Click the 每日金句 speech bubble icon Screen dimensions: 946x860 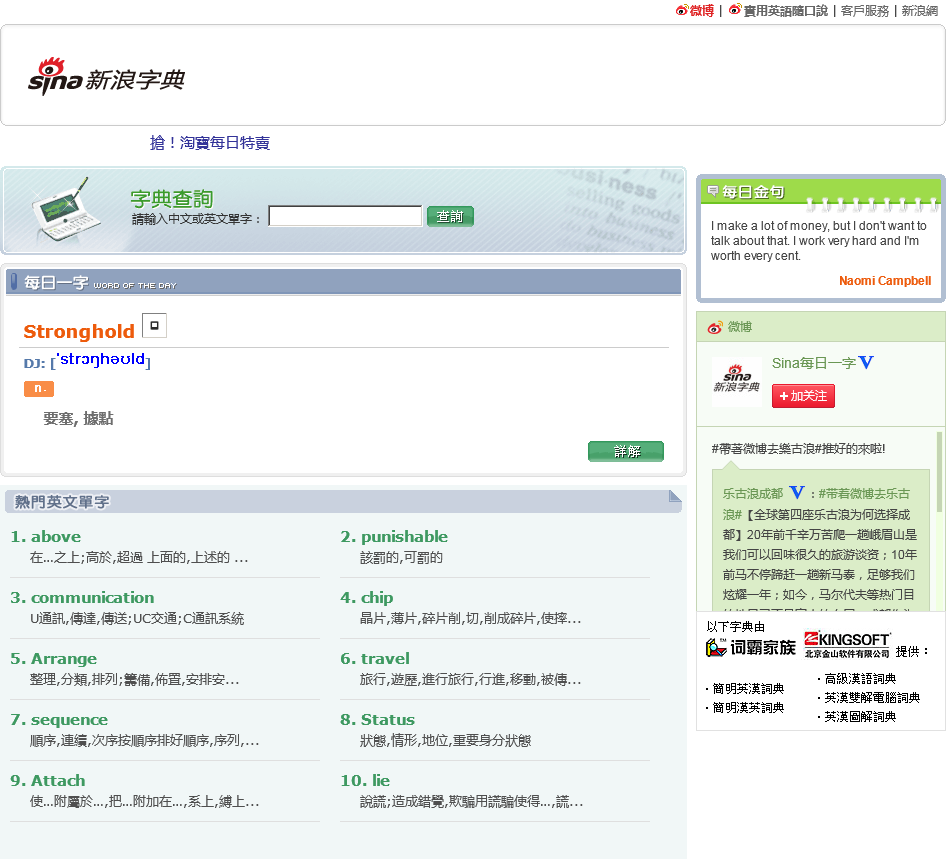pyautogui.click(x=713, y=191)
